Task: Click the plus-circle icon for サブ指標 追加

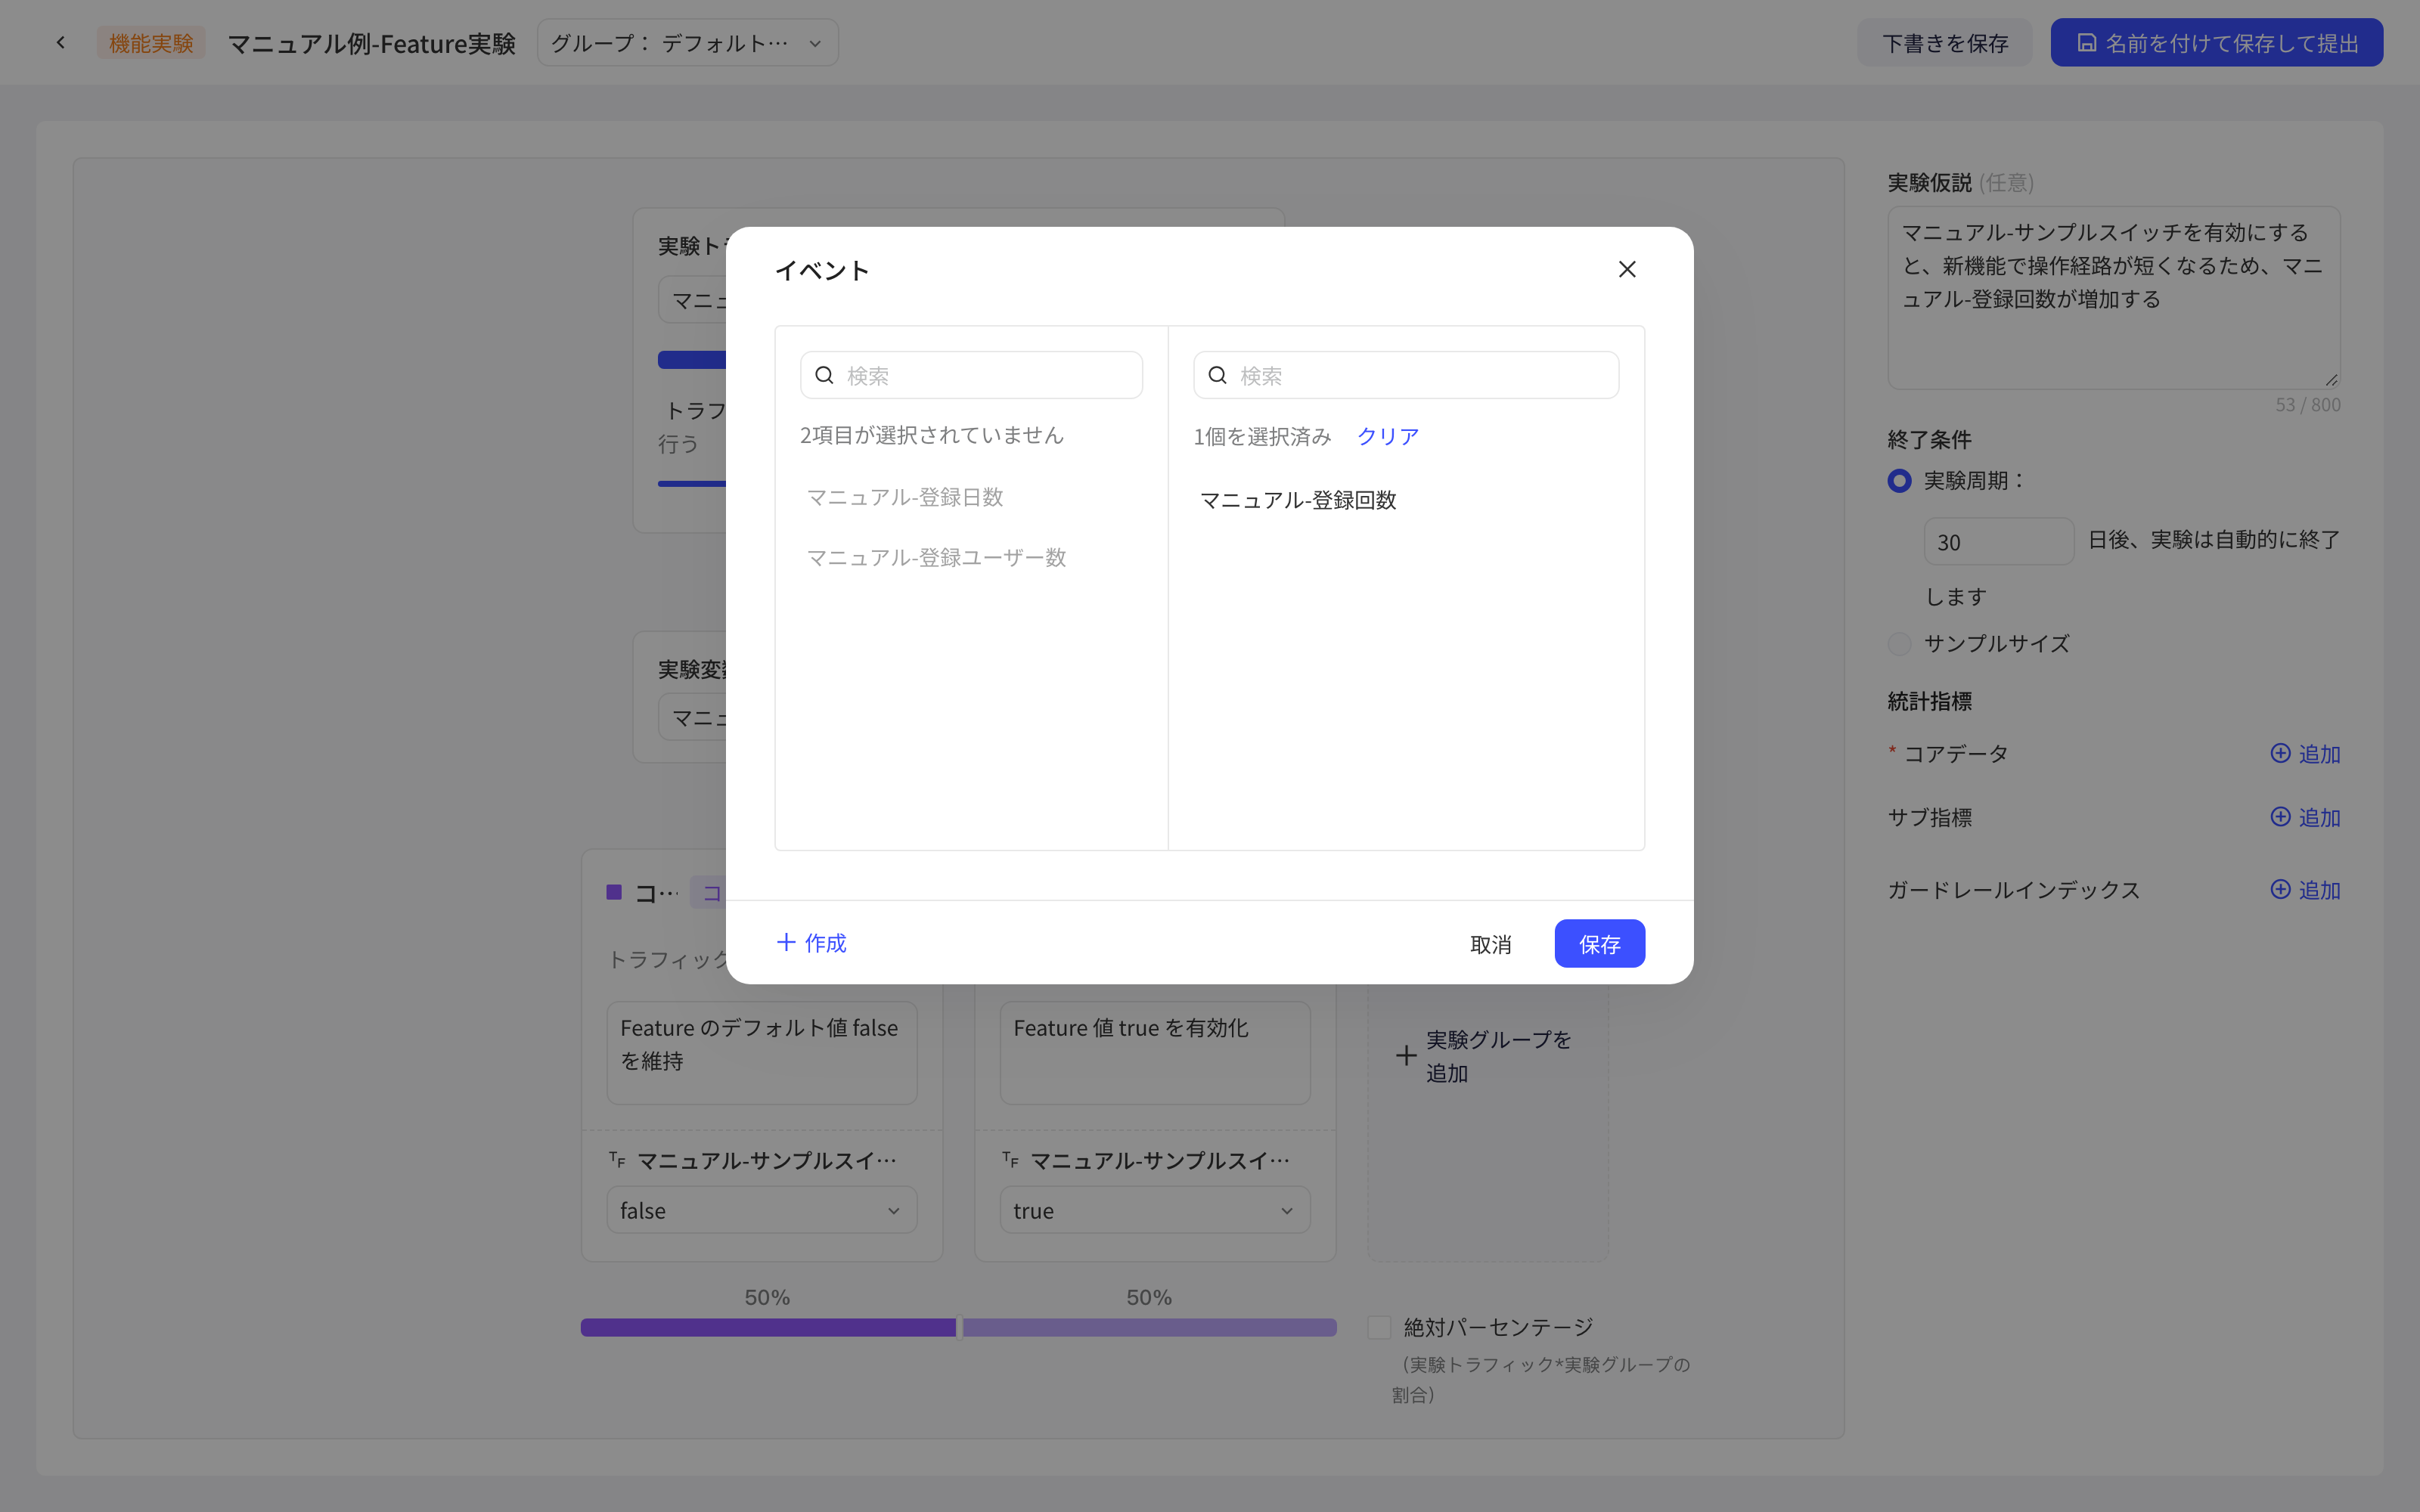Action: pos(2280,817)
